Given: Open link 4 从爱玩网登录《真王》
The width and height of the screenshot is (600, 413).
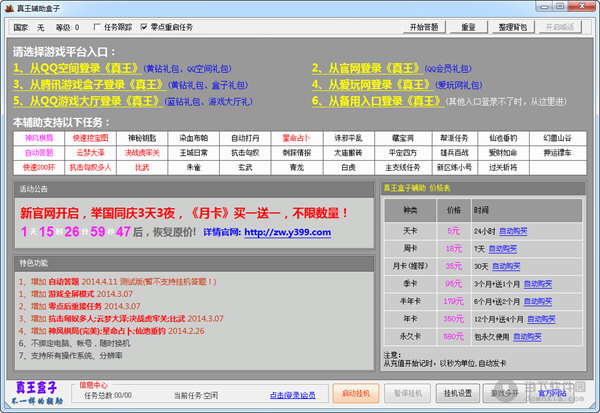Looking at the screenshot, I should coord(372,85).
